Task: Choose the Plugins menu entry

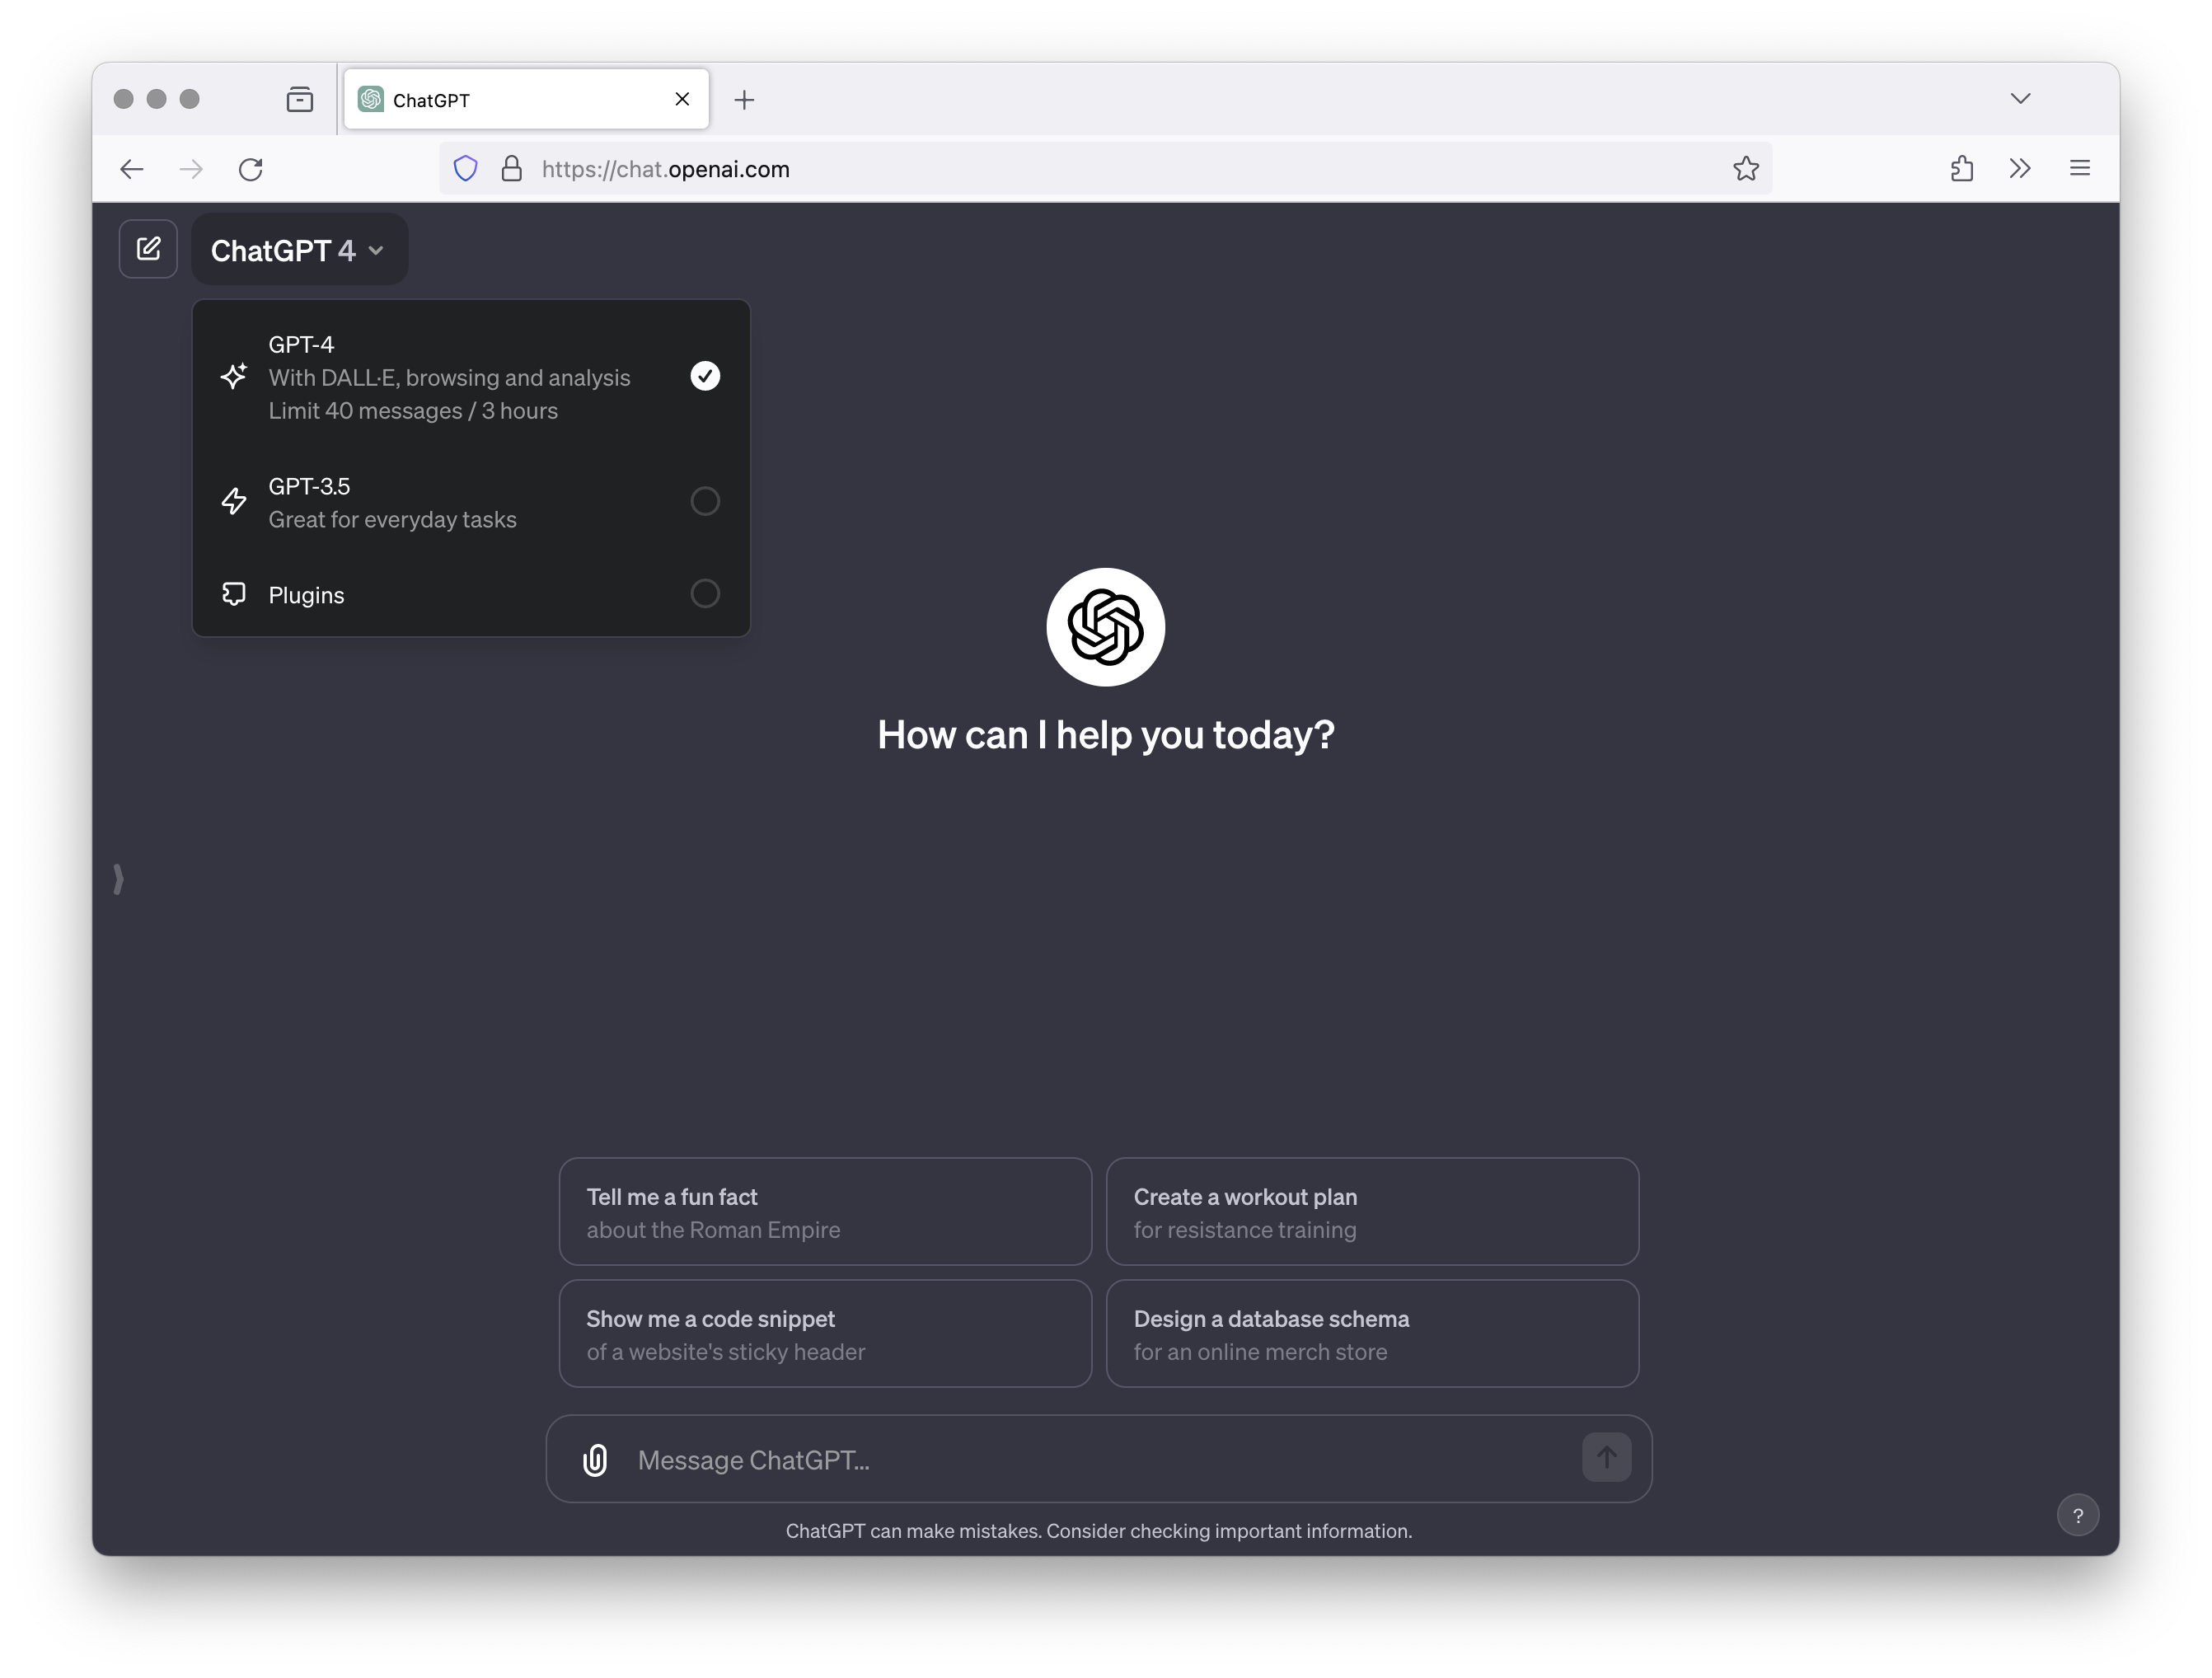Action: click(x=471, y=594)
